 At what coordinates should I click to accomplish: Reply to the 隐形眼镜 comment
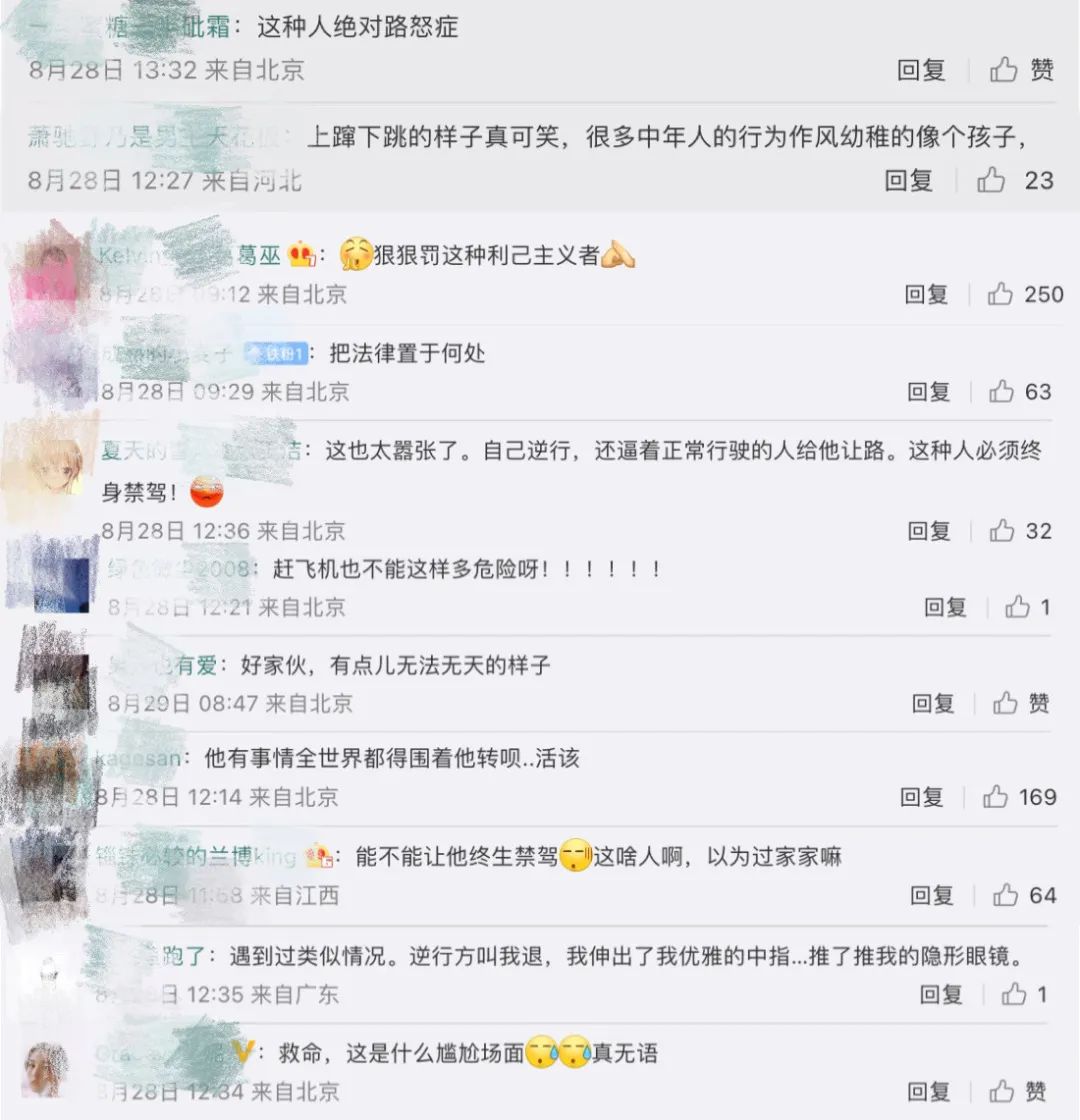[941, 994]
